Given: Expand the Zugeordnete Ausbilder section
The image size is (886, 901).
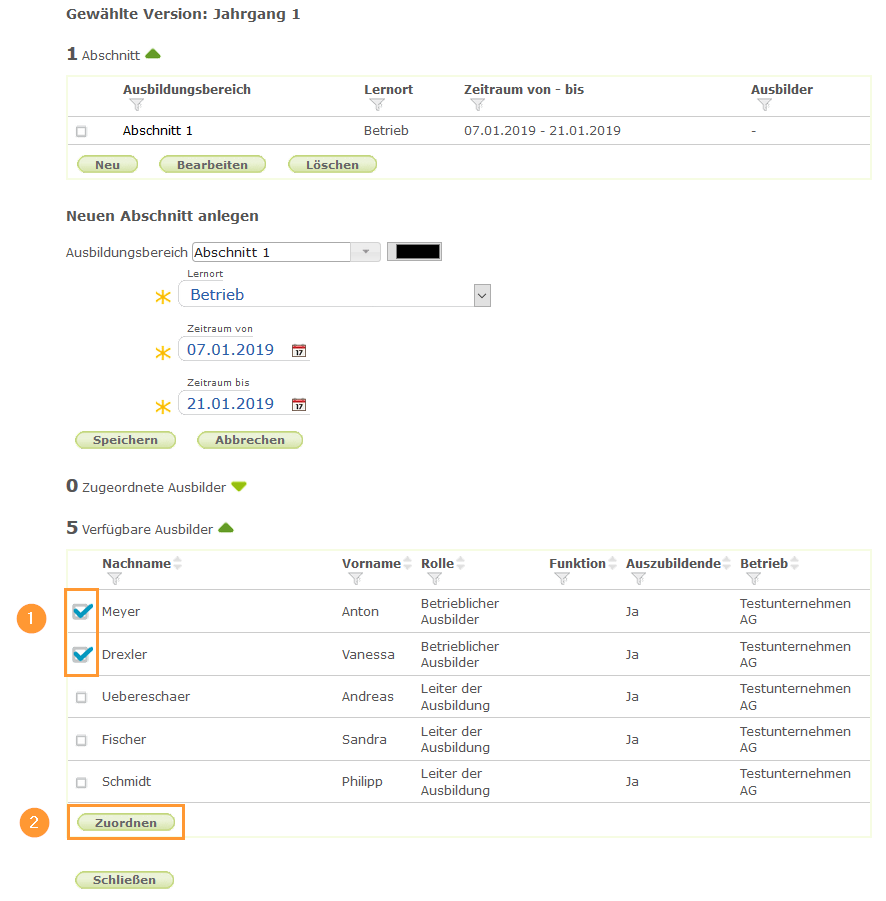Looking at the screenshot, I should coord(238,485).
